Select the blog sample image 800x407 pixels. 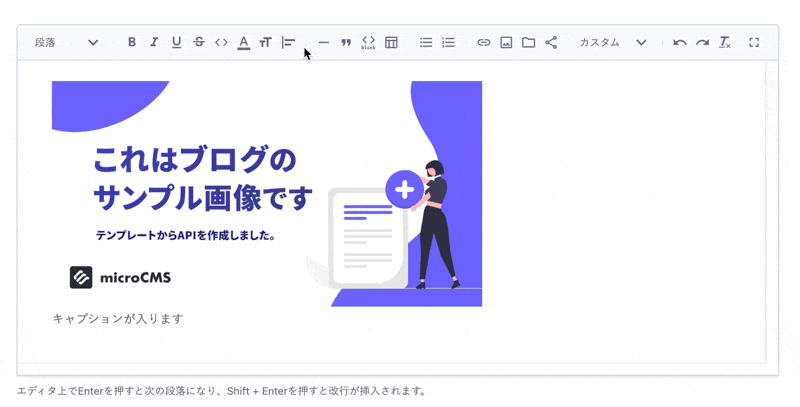(267, 193)
